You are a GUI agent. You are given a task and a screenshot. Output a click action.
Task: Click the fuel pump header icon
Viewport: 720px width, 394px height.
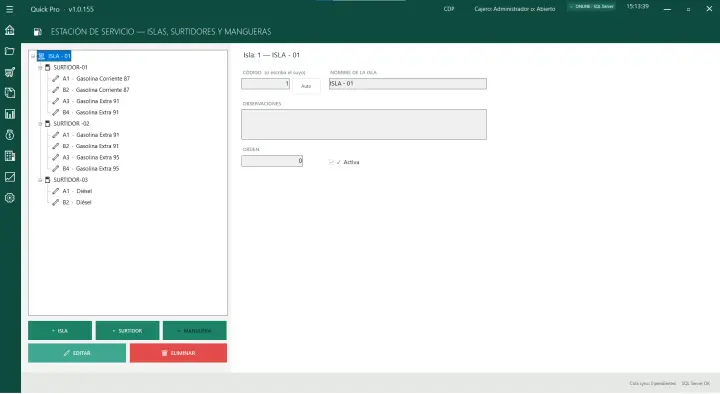tap(38, 32)
